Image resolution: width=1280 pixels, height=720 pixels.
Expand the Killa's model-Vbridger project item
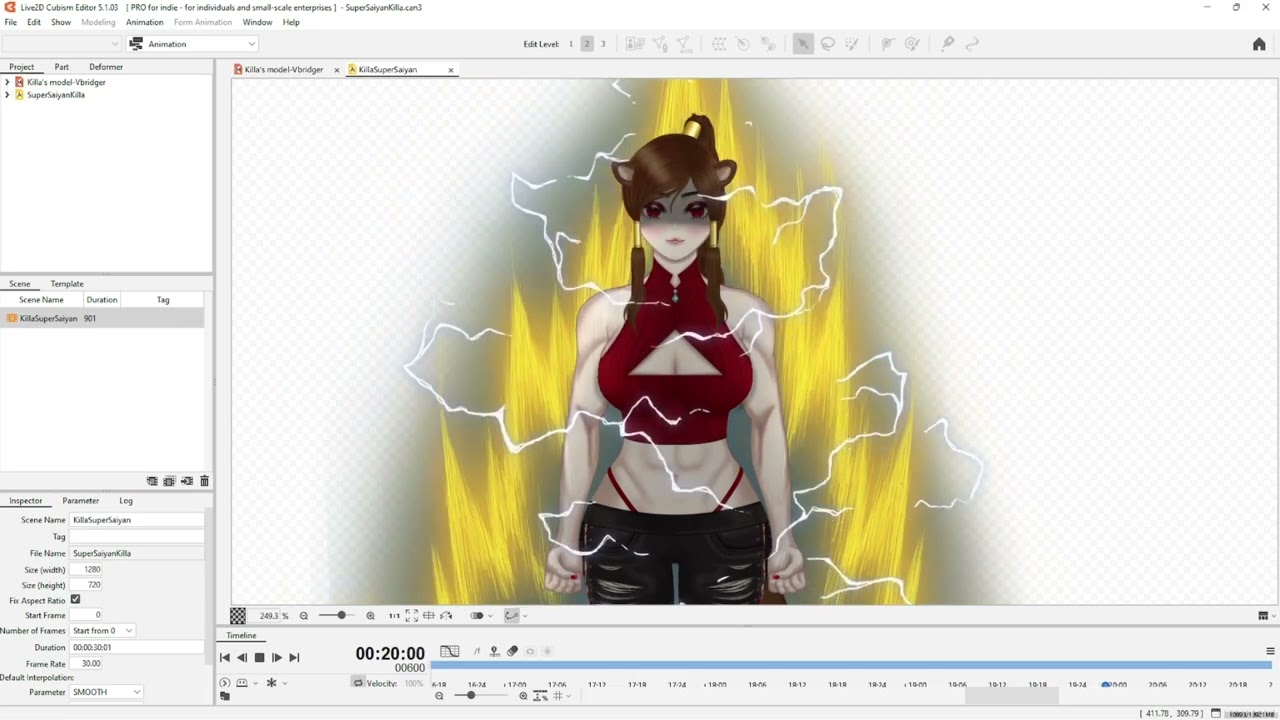tap(7, 82)
